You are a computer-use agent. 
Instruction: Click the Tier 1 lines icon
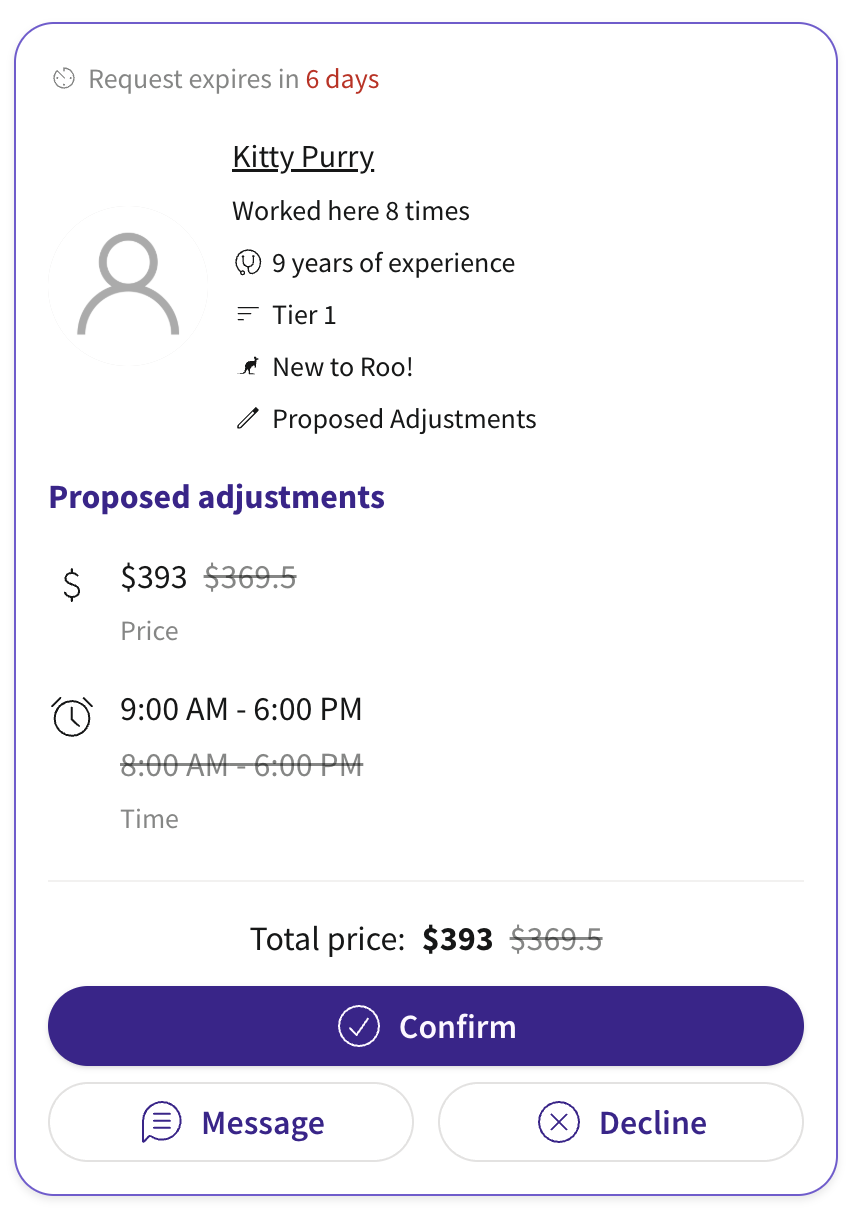[247, 315]
